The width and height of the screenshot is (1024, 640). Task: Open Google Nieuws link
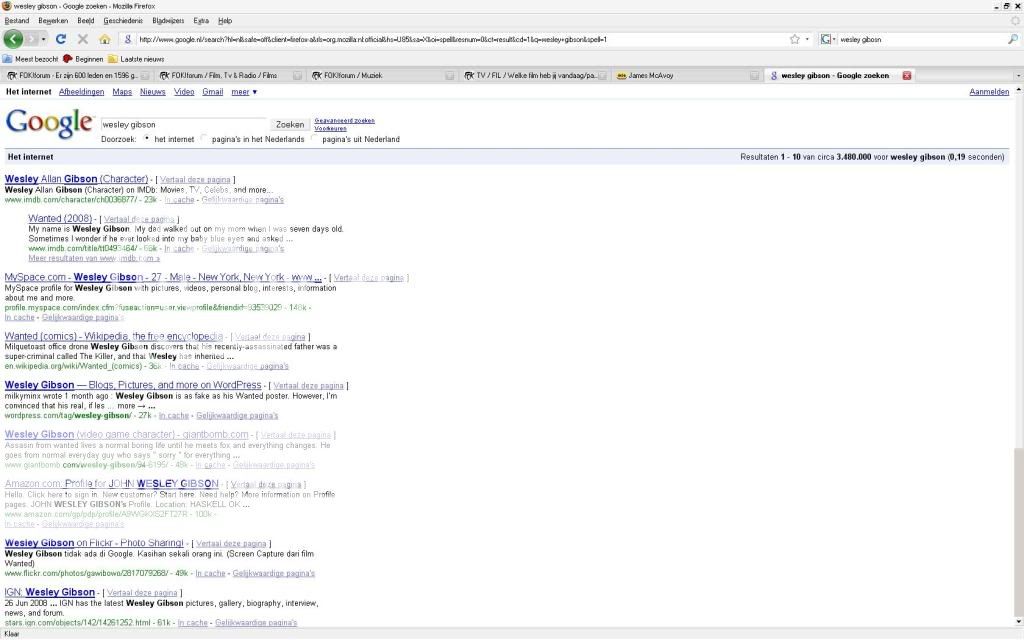pyautogui.click(x=153, y=92)
